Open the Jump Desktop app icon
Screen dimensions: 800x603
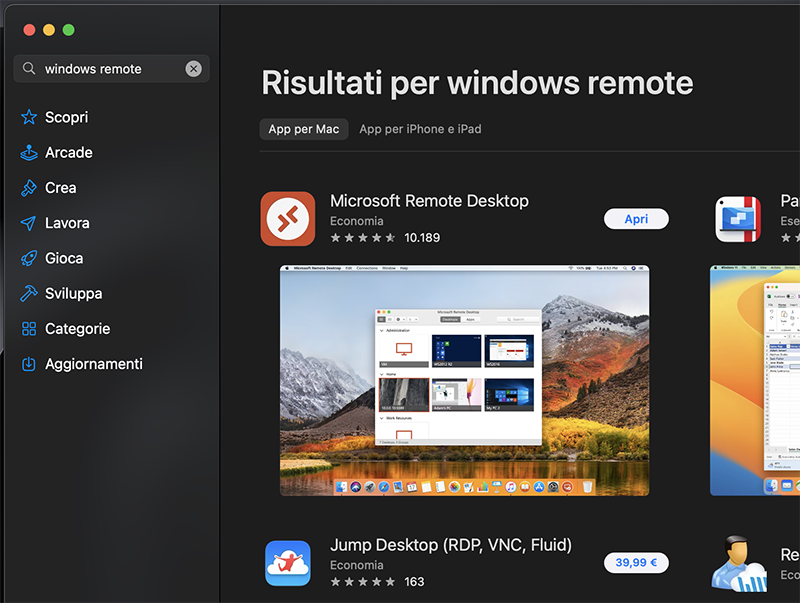coord(288,563)
